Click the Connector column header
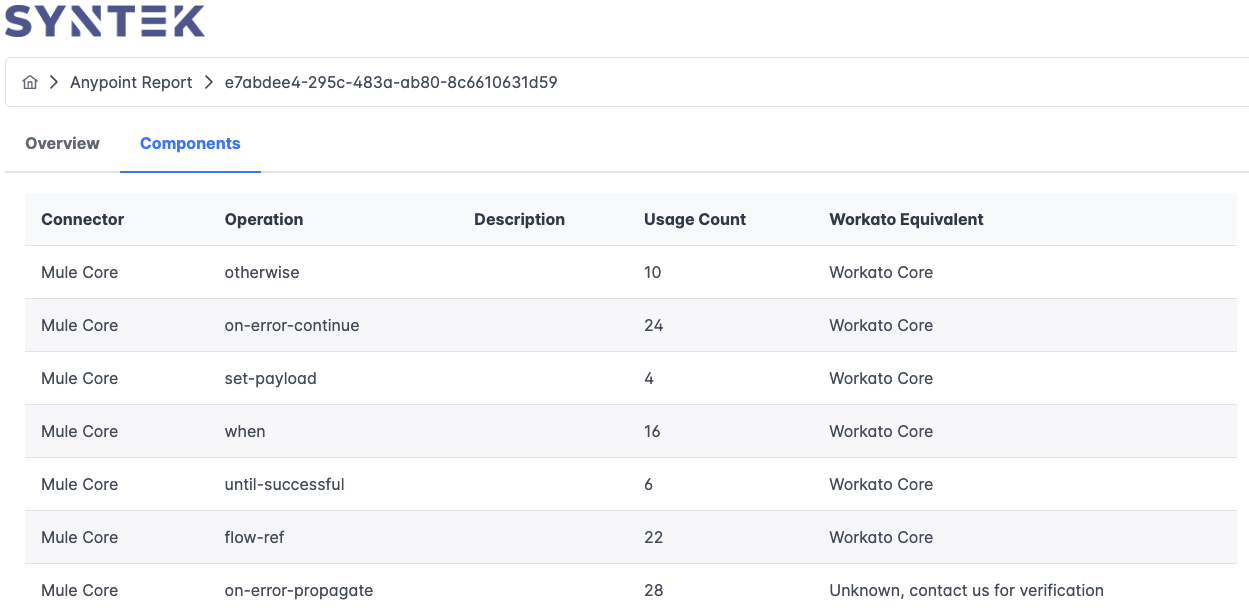This screenshot has width=1249, height=615. 83,219
